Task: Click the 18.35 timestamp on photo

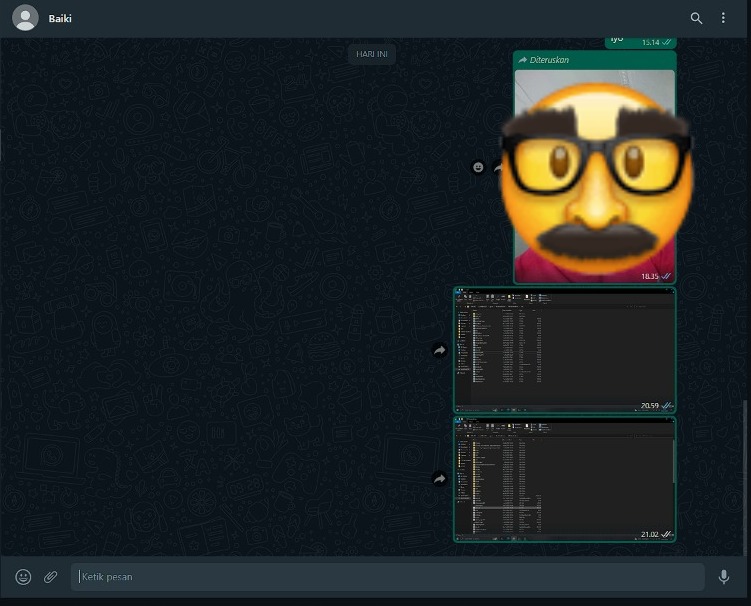Action: (x=649, y=276)
